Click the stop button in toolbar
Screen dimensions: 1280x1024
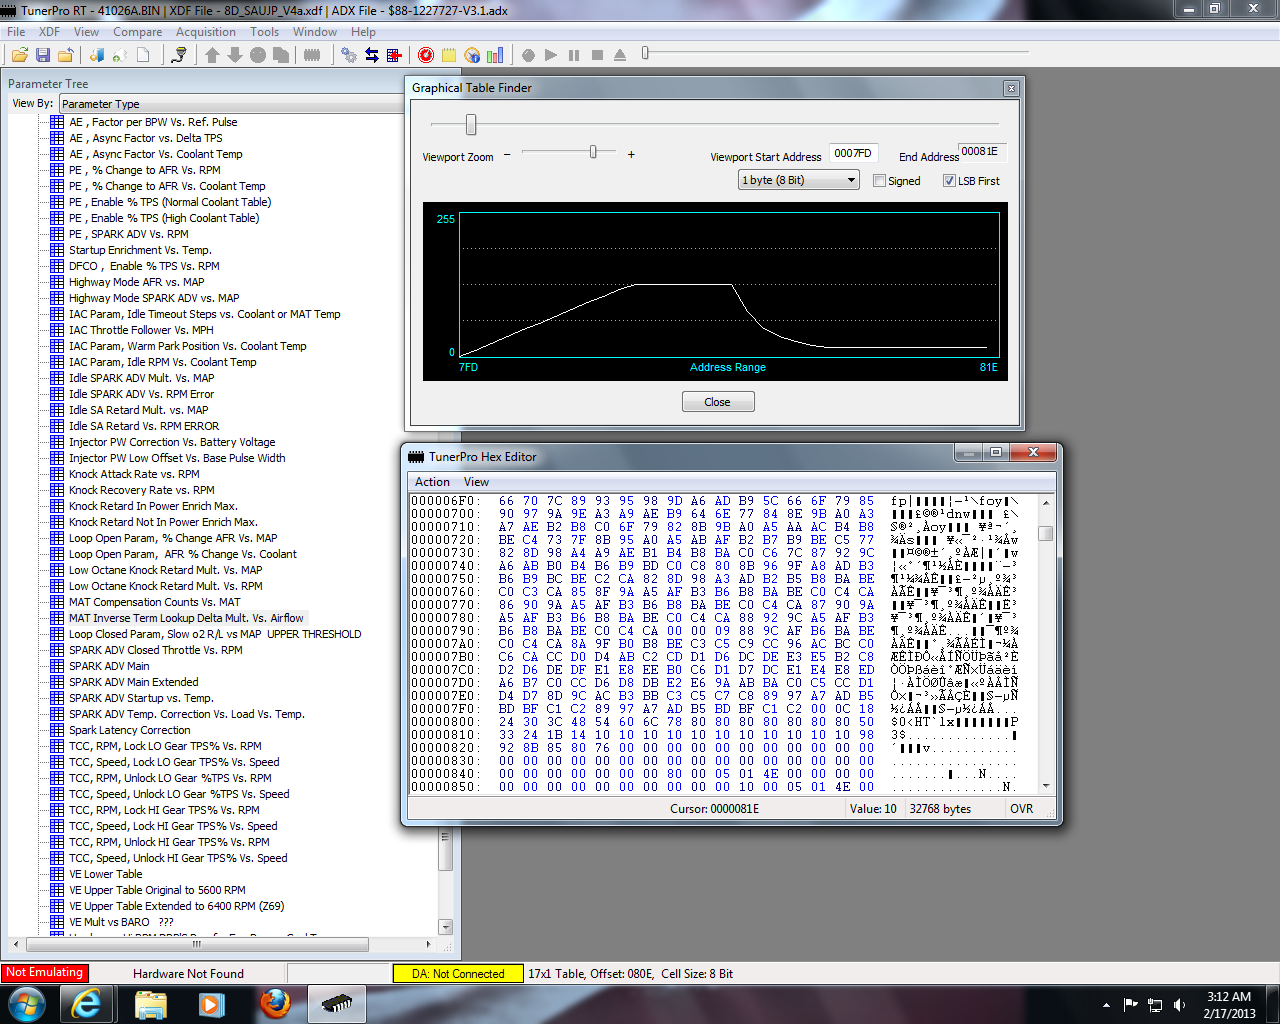[x=597, y=55]
